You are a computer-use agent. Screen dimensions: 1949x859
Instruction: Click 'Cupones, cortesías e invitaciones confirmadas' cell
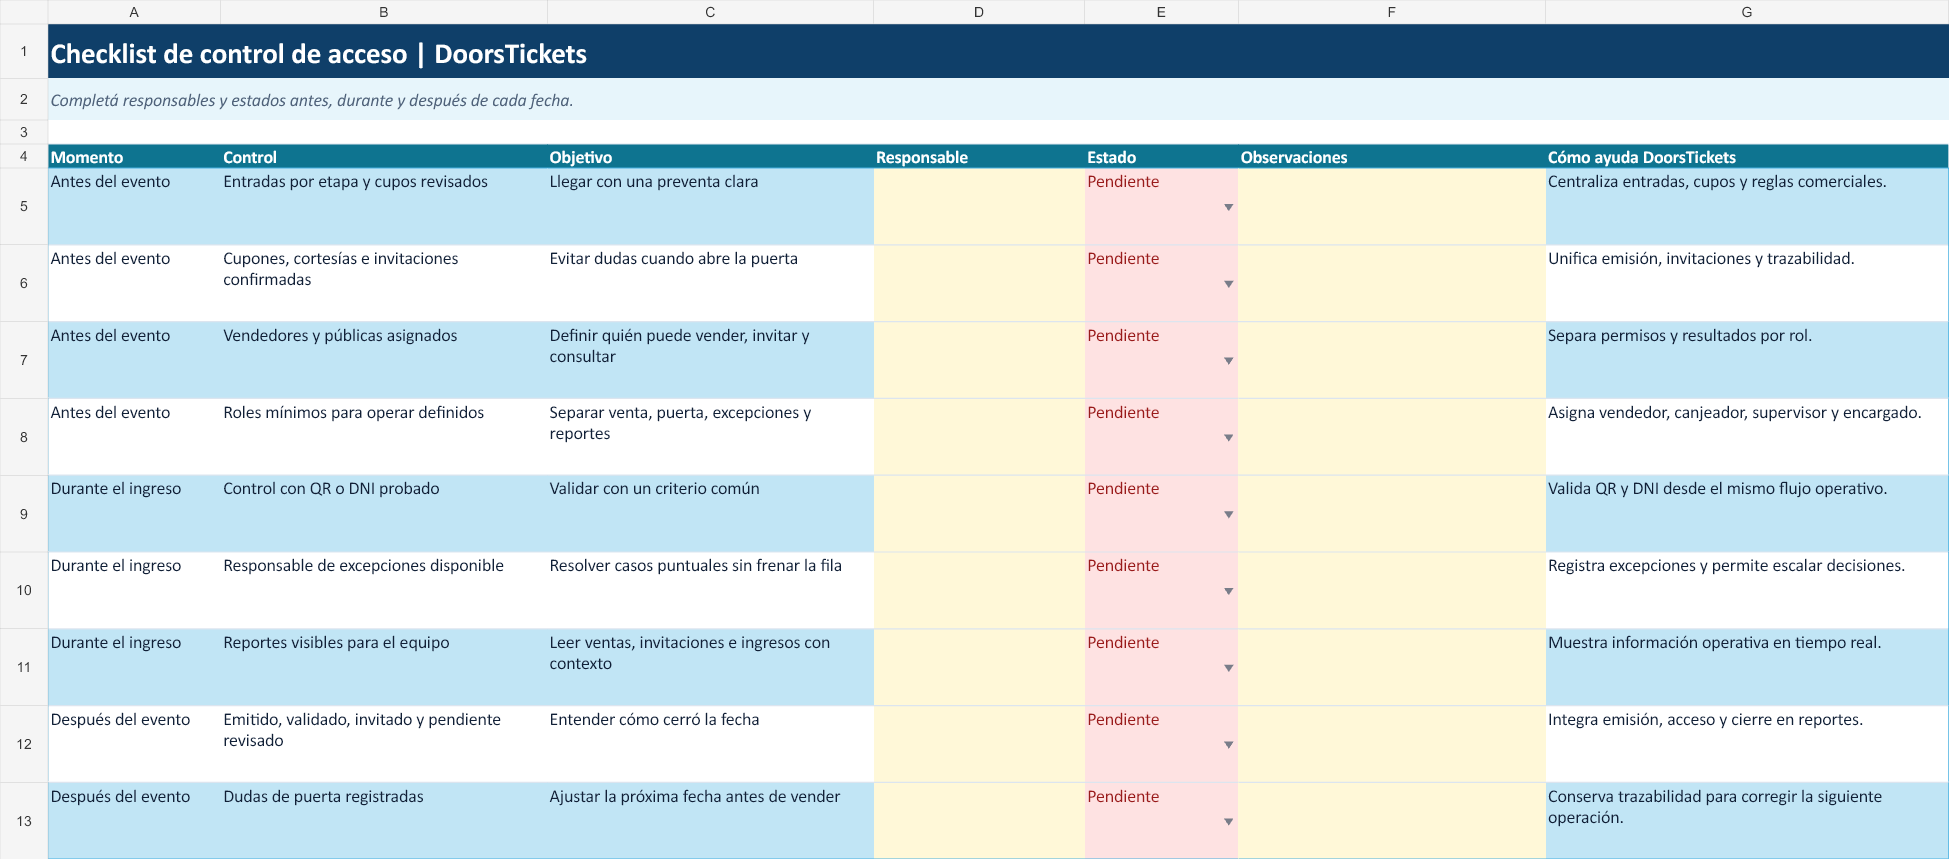(x=384, y=283)
